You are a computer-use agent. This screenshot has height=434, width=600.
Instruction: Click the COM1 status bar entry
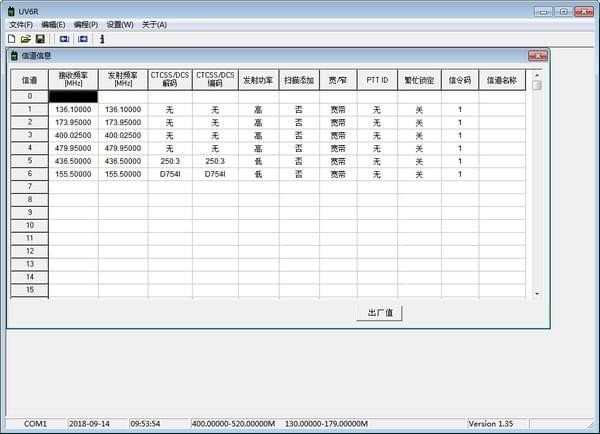[35, 424]
